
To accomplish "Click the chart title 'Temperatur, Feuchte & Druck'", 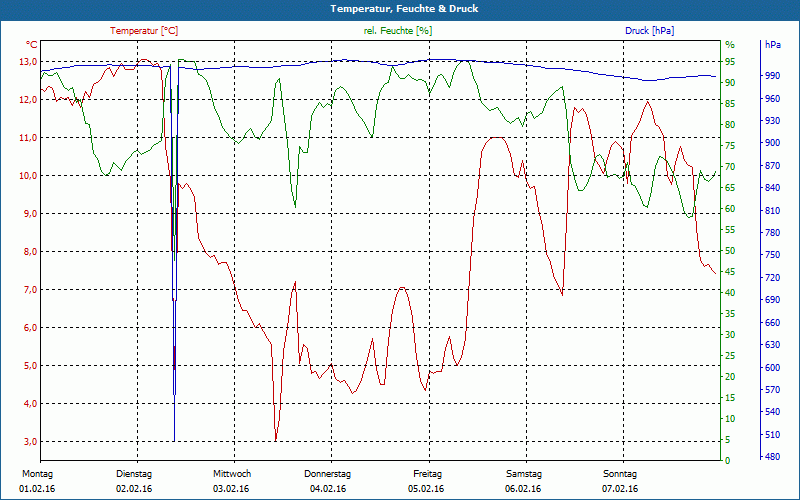I will click(404, 9).
